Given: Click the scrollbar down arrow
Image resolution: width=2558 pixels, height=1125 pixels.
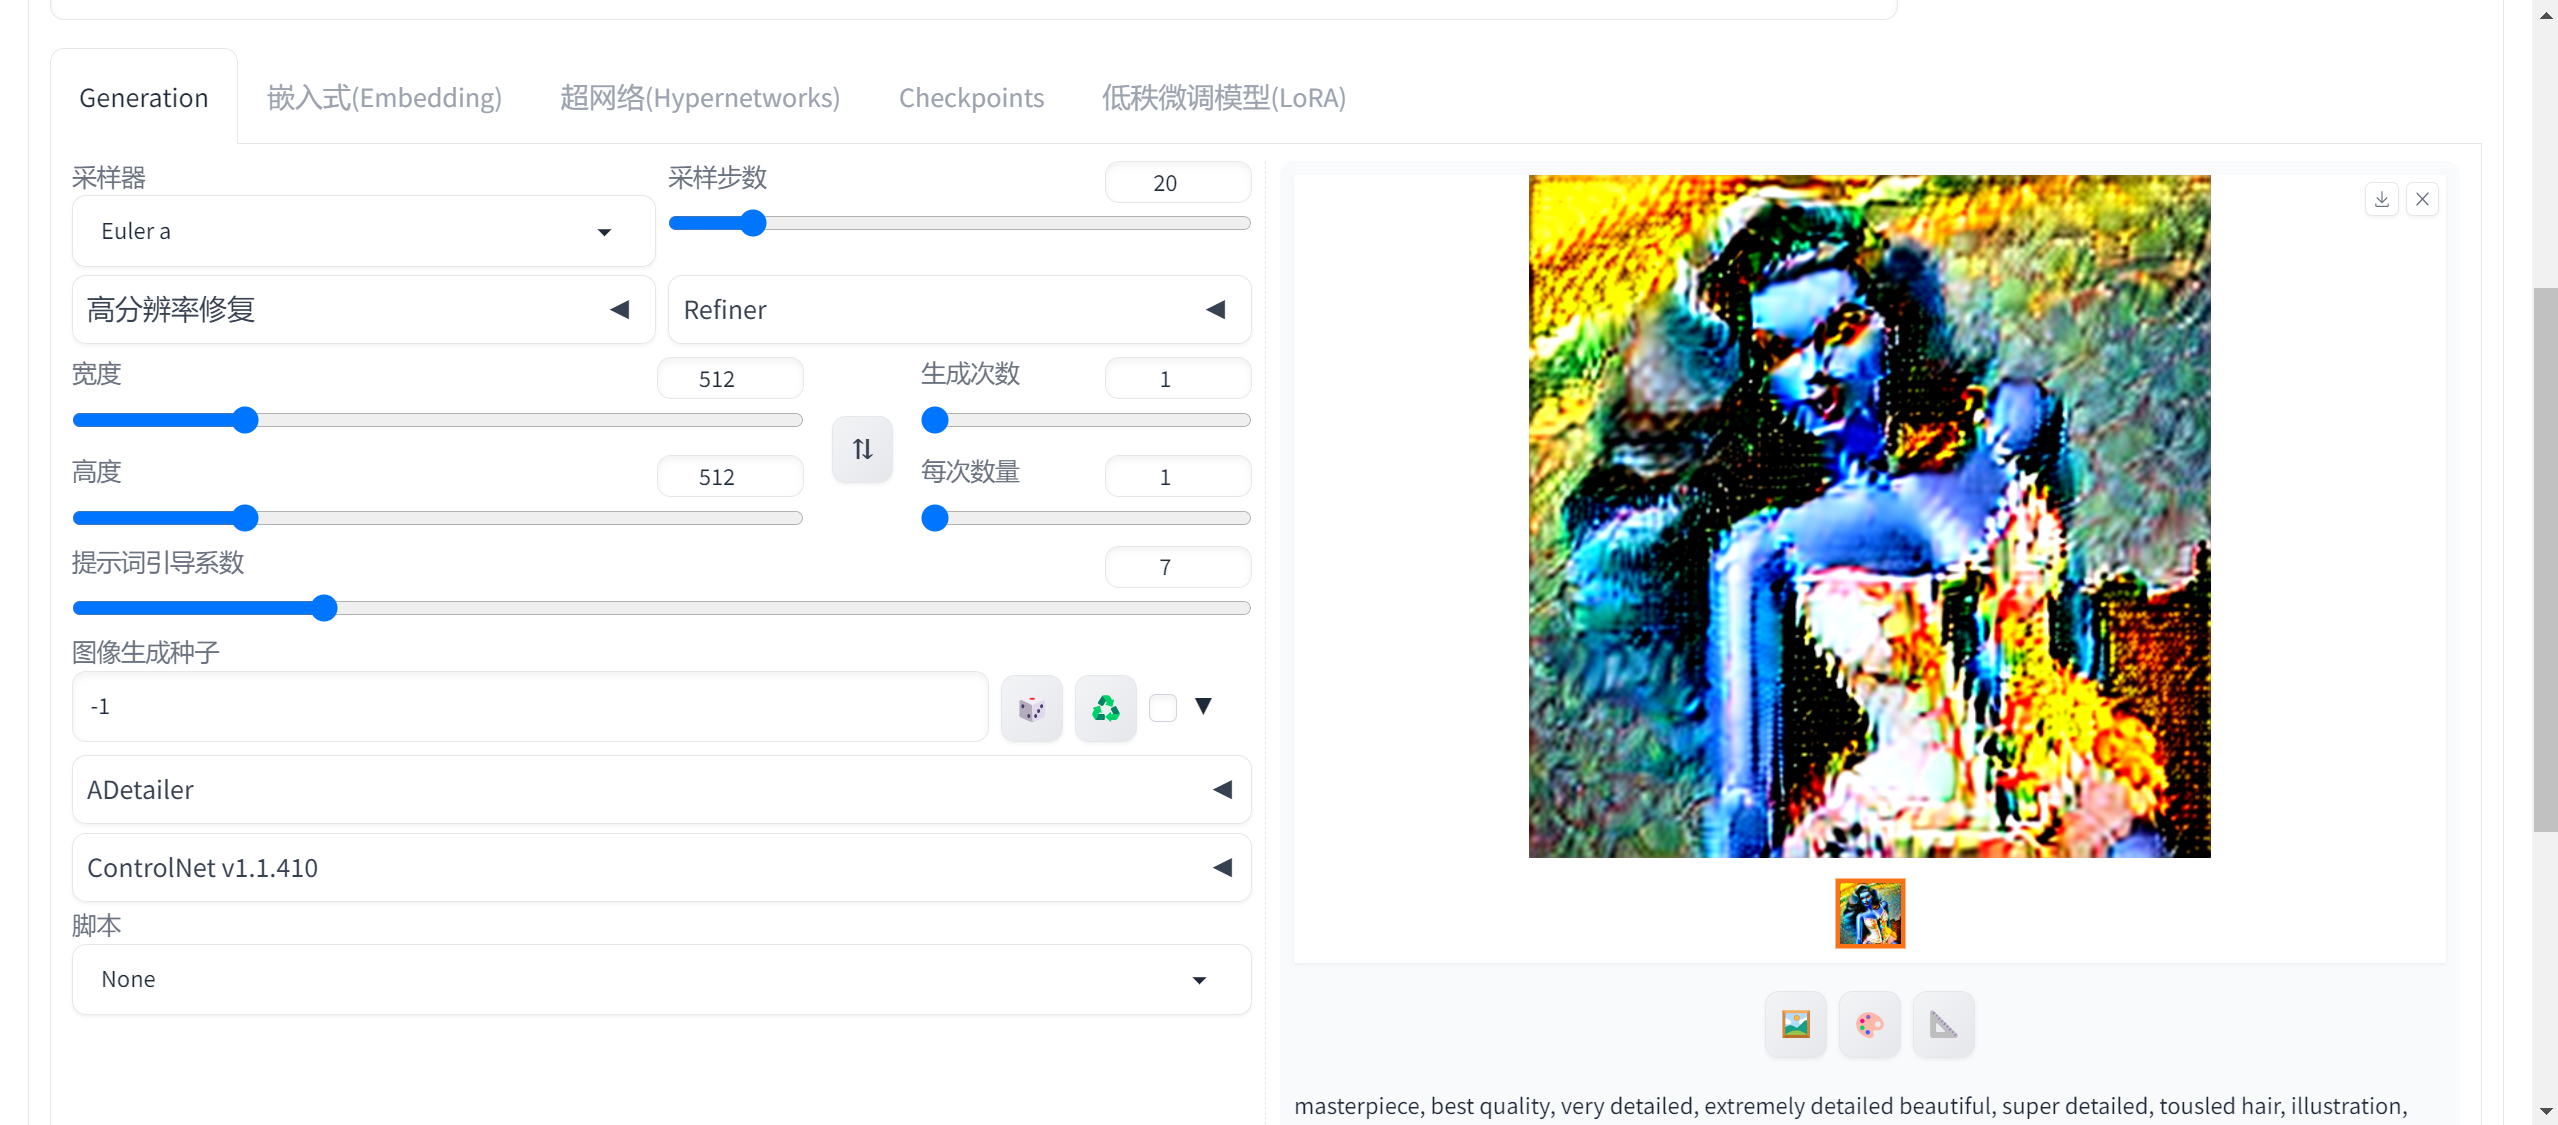Looking at the screenshot, I should click(2545, 1111).
